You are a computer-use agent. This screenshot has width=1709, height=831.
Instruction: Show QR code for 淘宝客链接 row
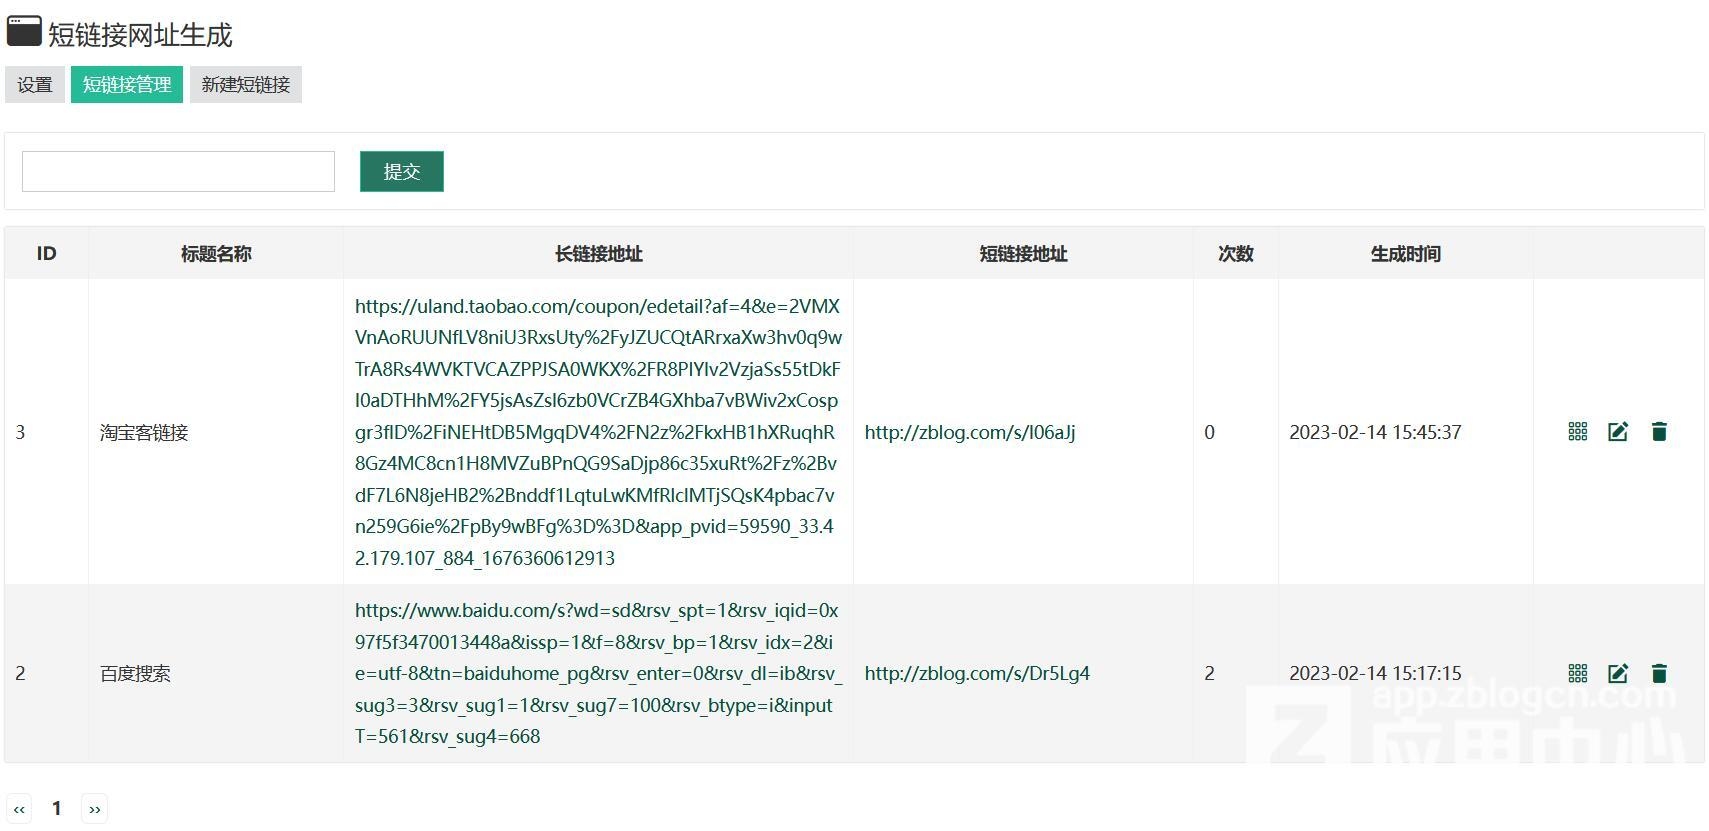click(1577, 432)
